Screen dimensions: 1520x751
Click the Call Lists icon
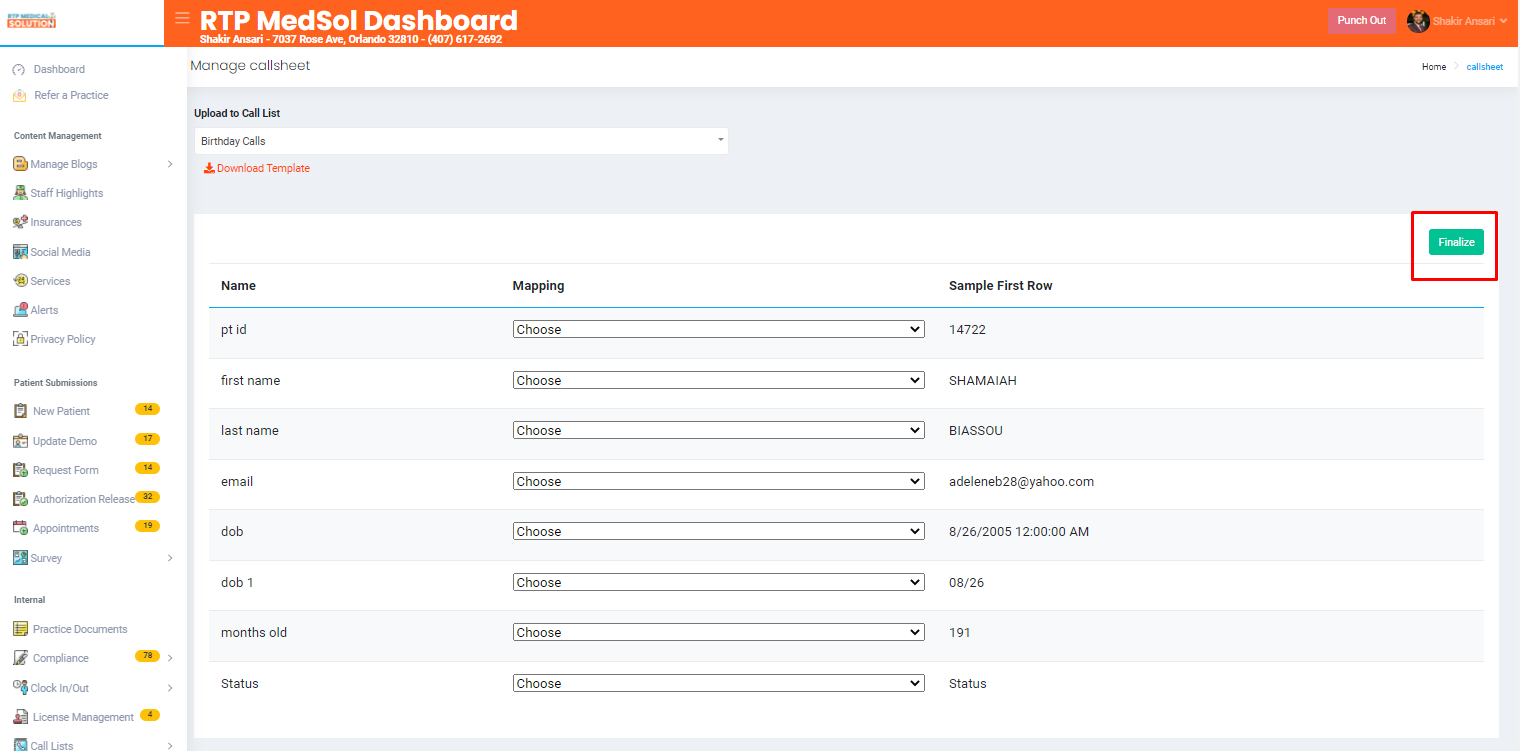click(20, 745)
